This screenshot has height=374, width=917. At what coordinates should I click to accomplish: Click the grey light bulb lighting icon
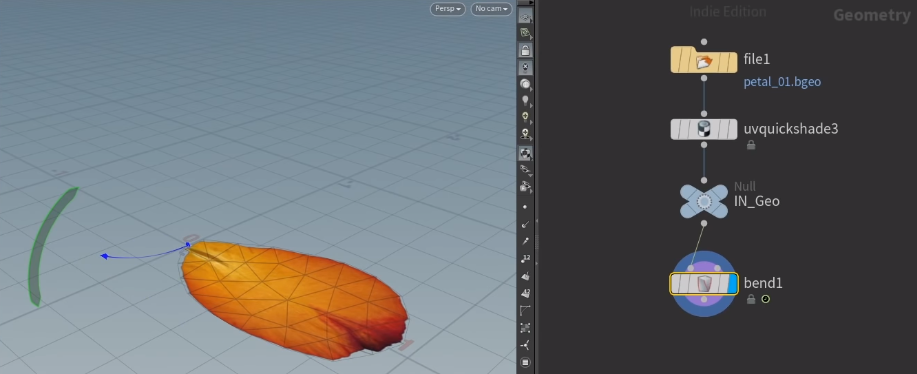[525, 101]
